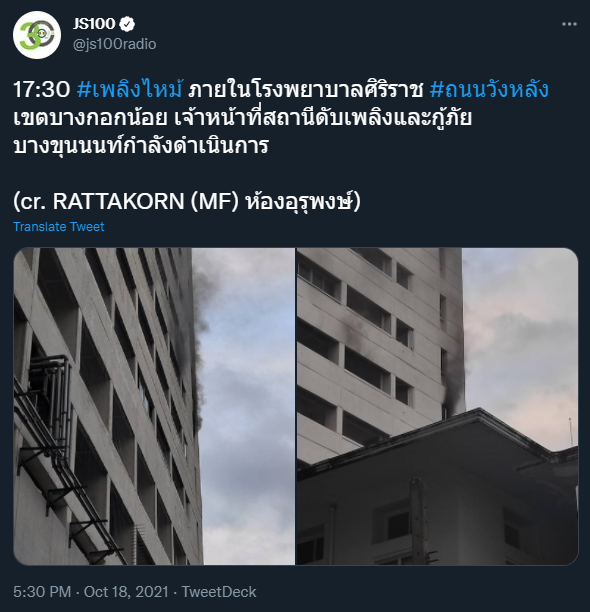590x612 pixels.
Task: Open the left photo of smoking building
Action: coord(154,406)
